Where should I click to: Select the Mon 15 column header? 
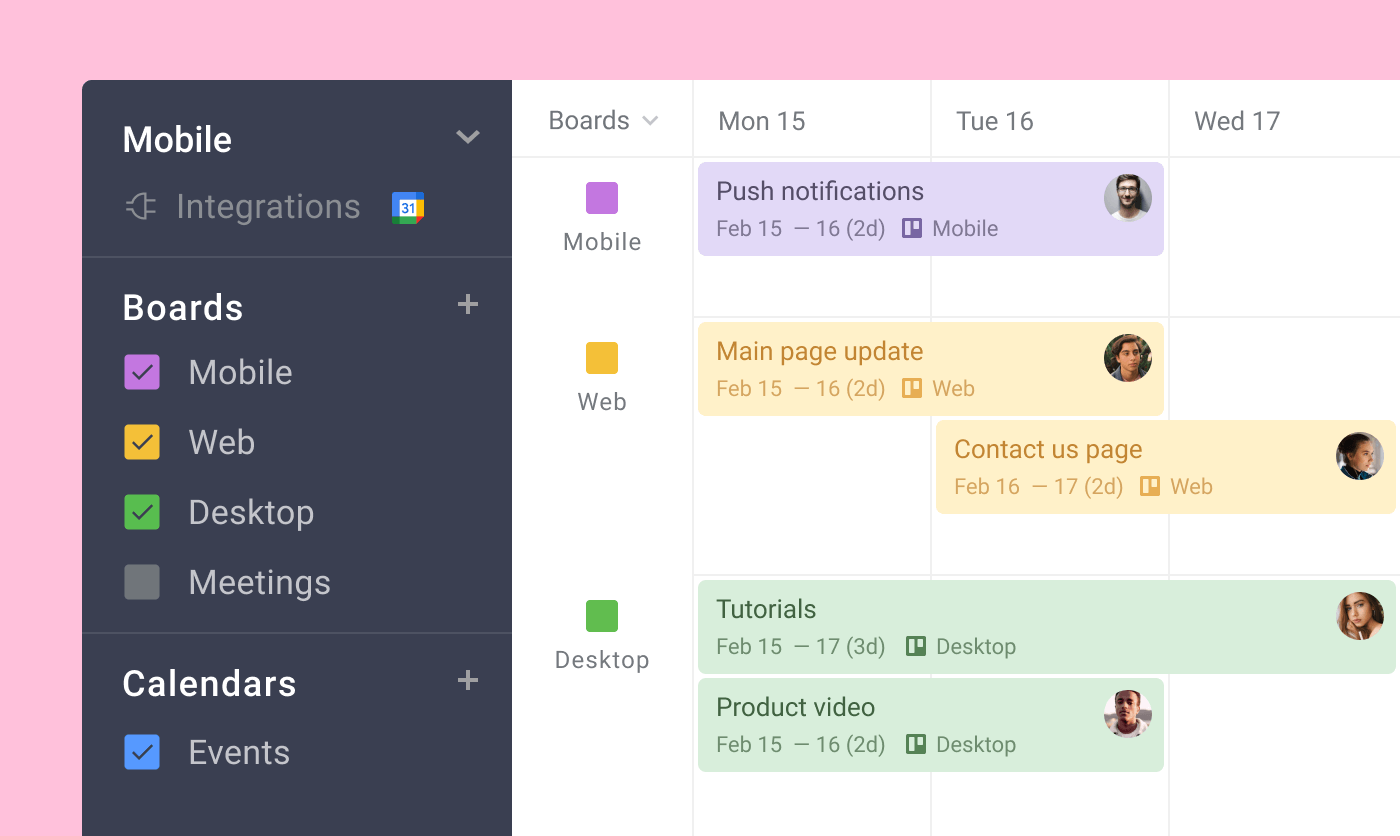[762, 120]
